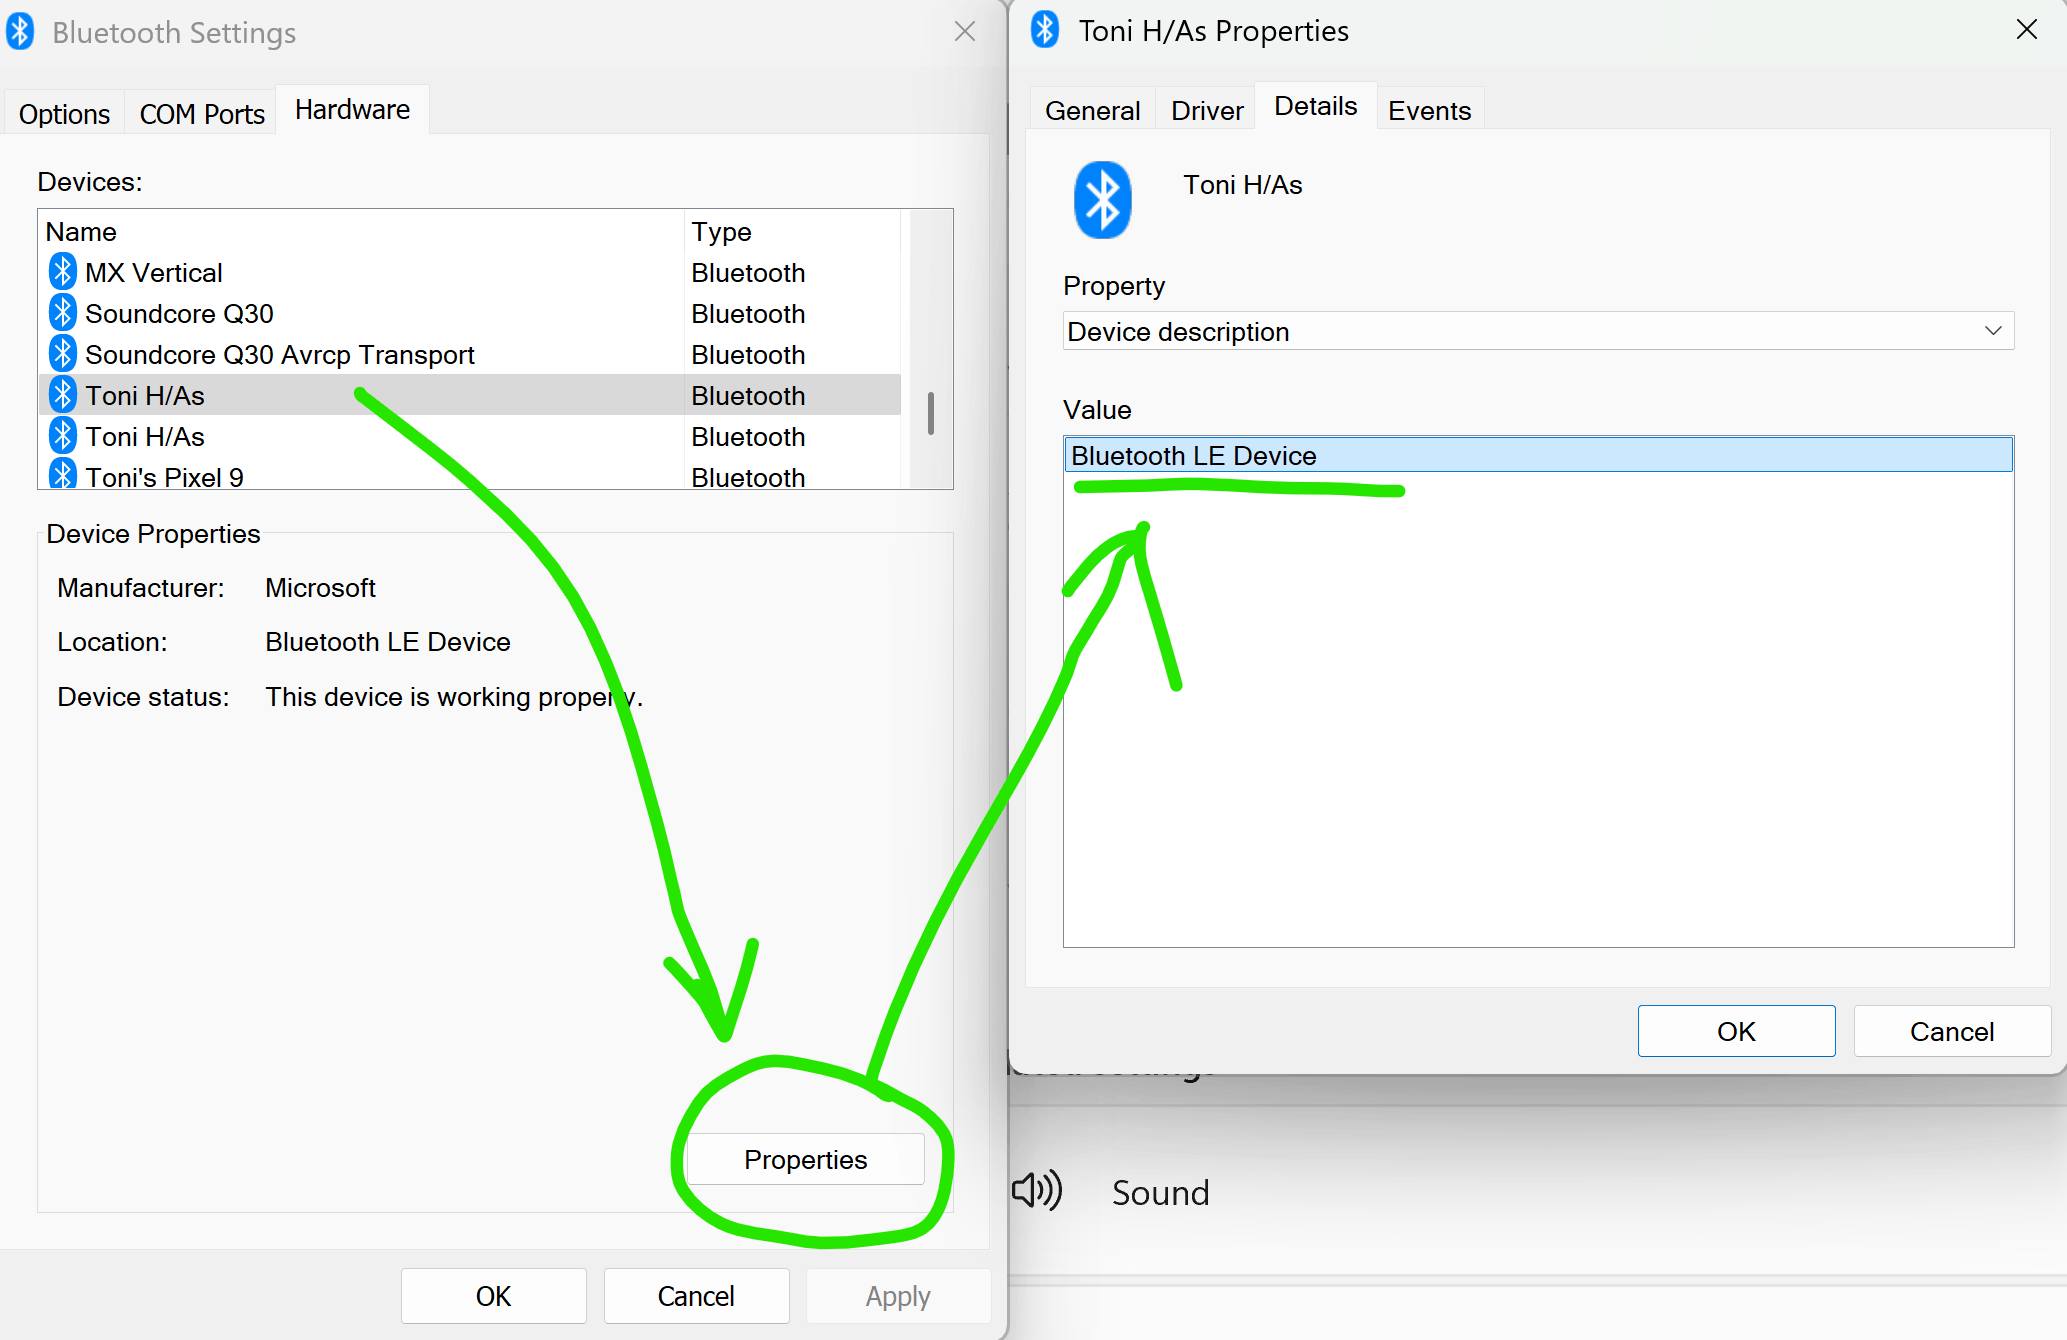Select the General tab
Image resolution: width=2067 pixels, height=1340 pixels.
pos(1092,111)
